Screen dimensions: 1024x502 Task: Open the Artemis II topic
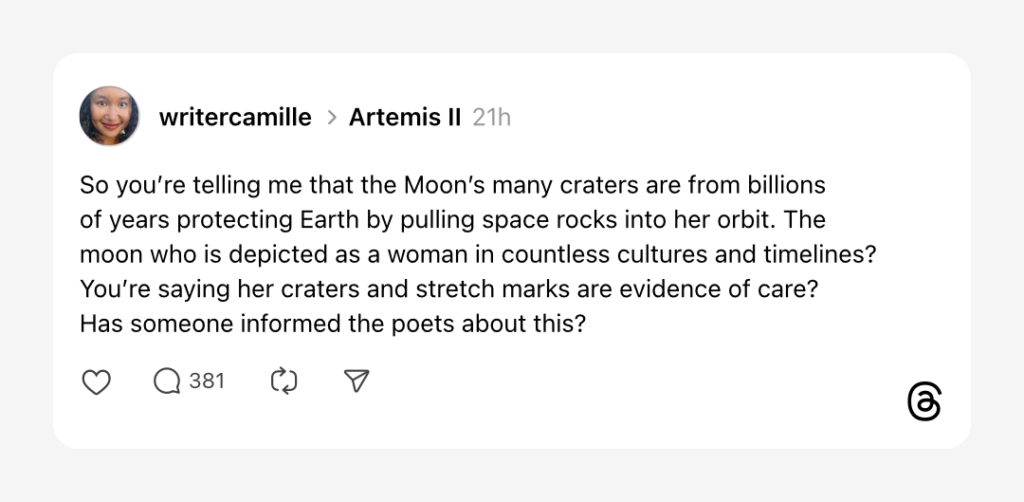(x=404, y=117)
